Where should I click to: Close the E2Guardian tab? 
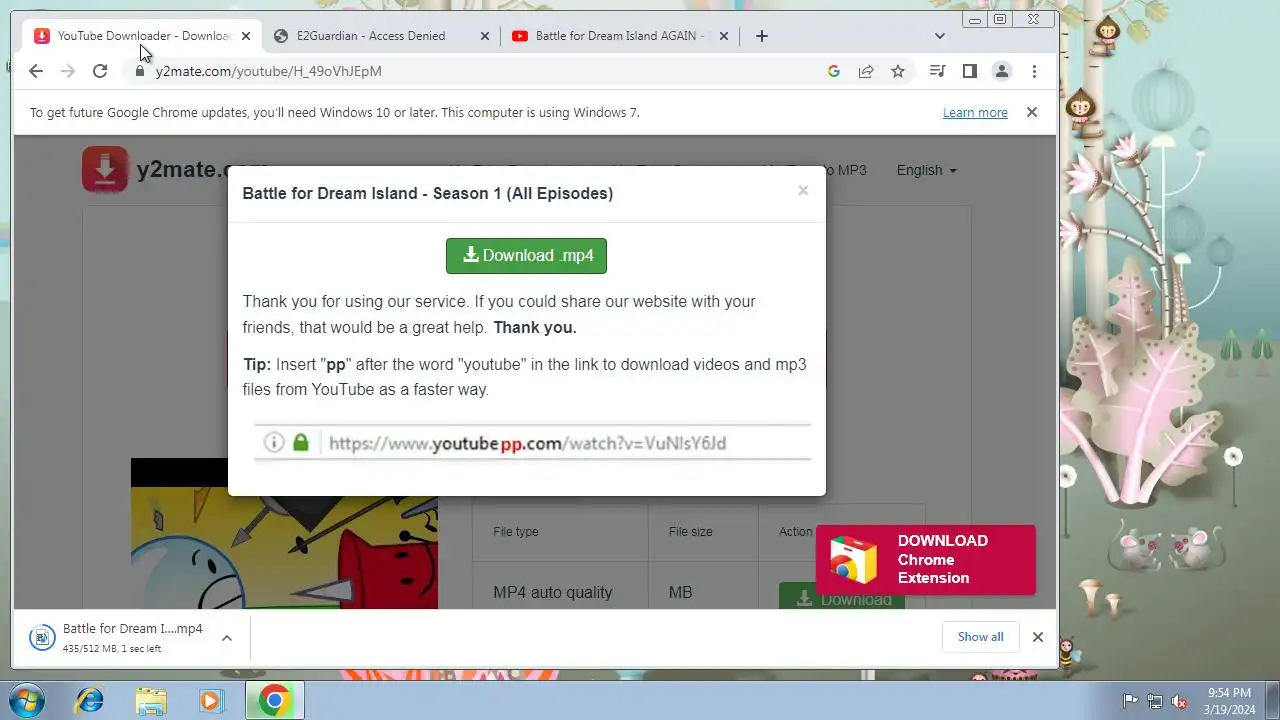pos(485,36)
